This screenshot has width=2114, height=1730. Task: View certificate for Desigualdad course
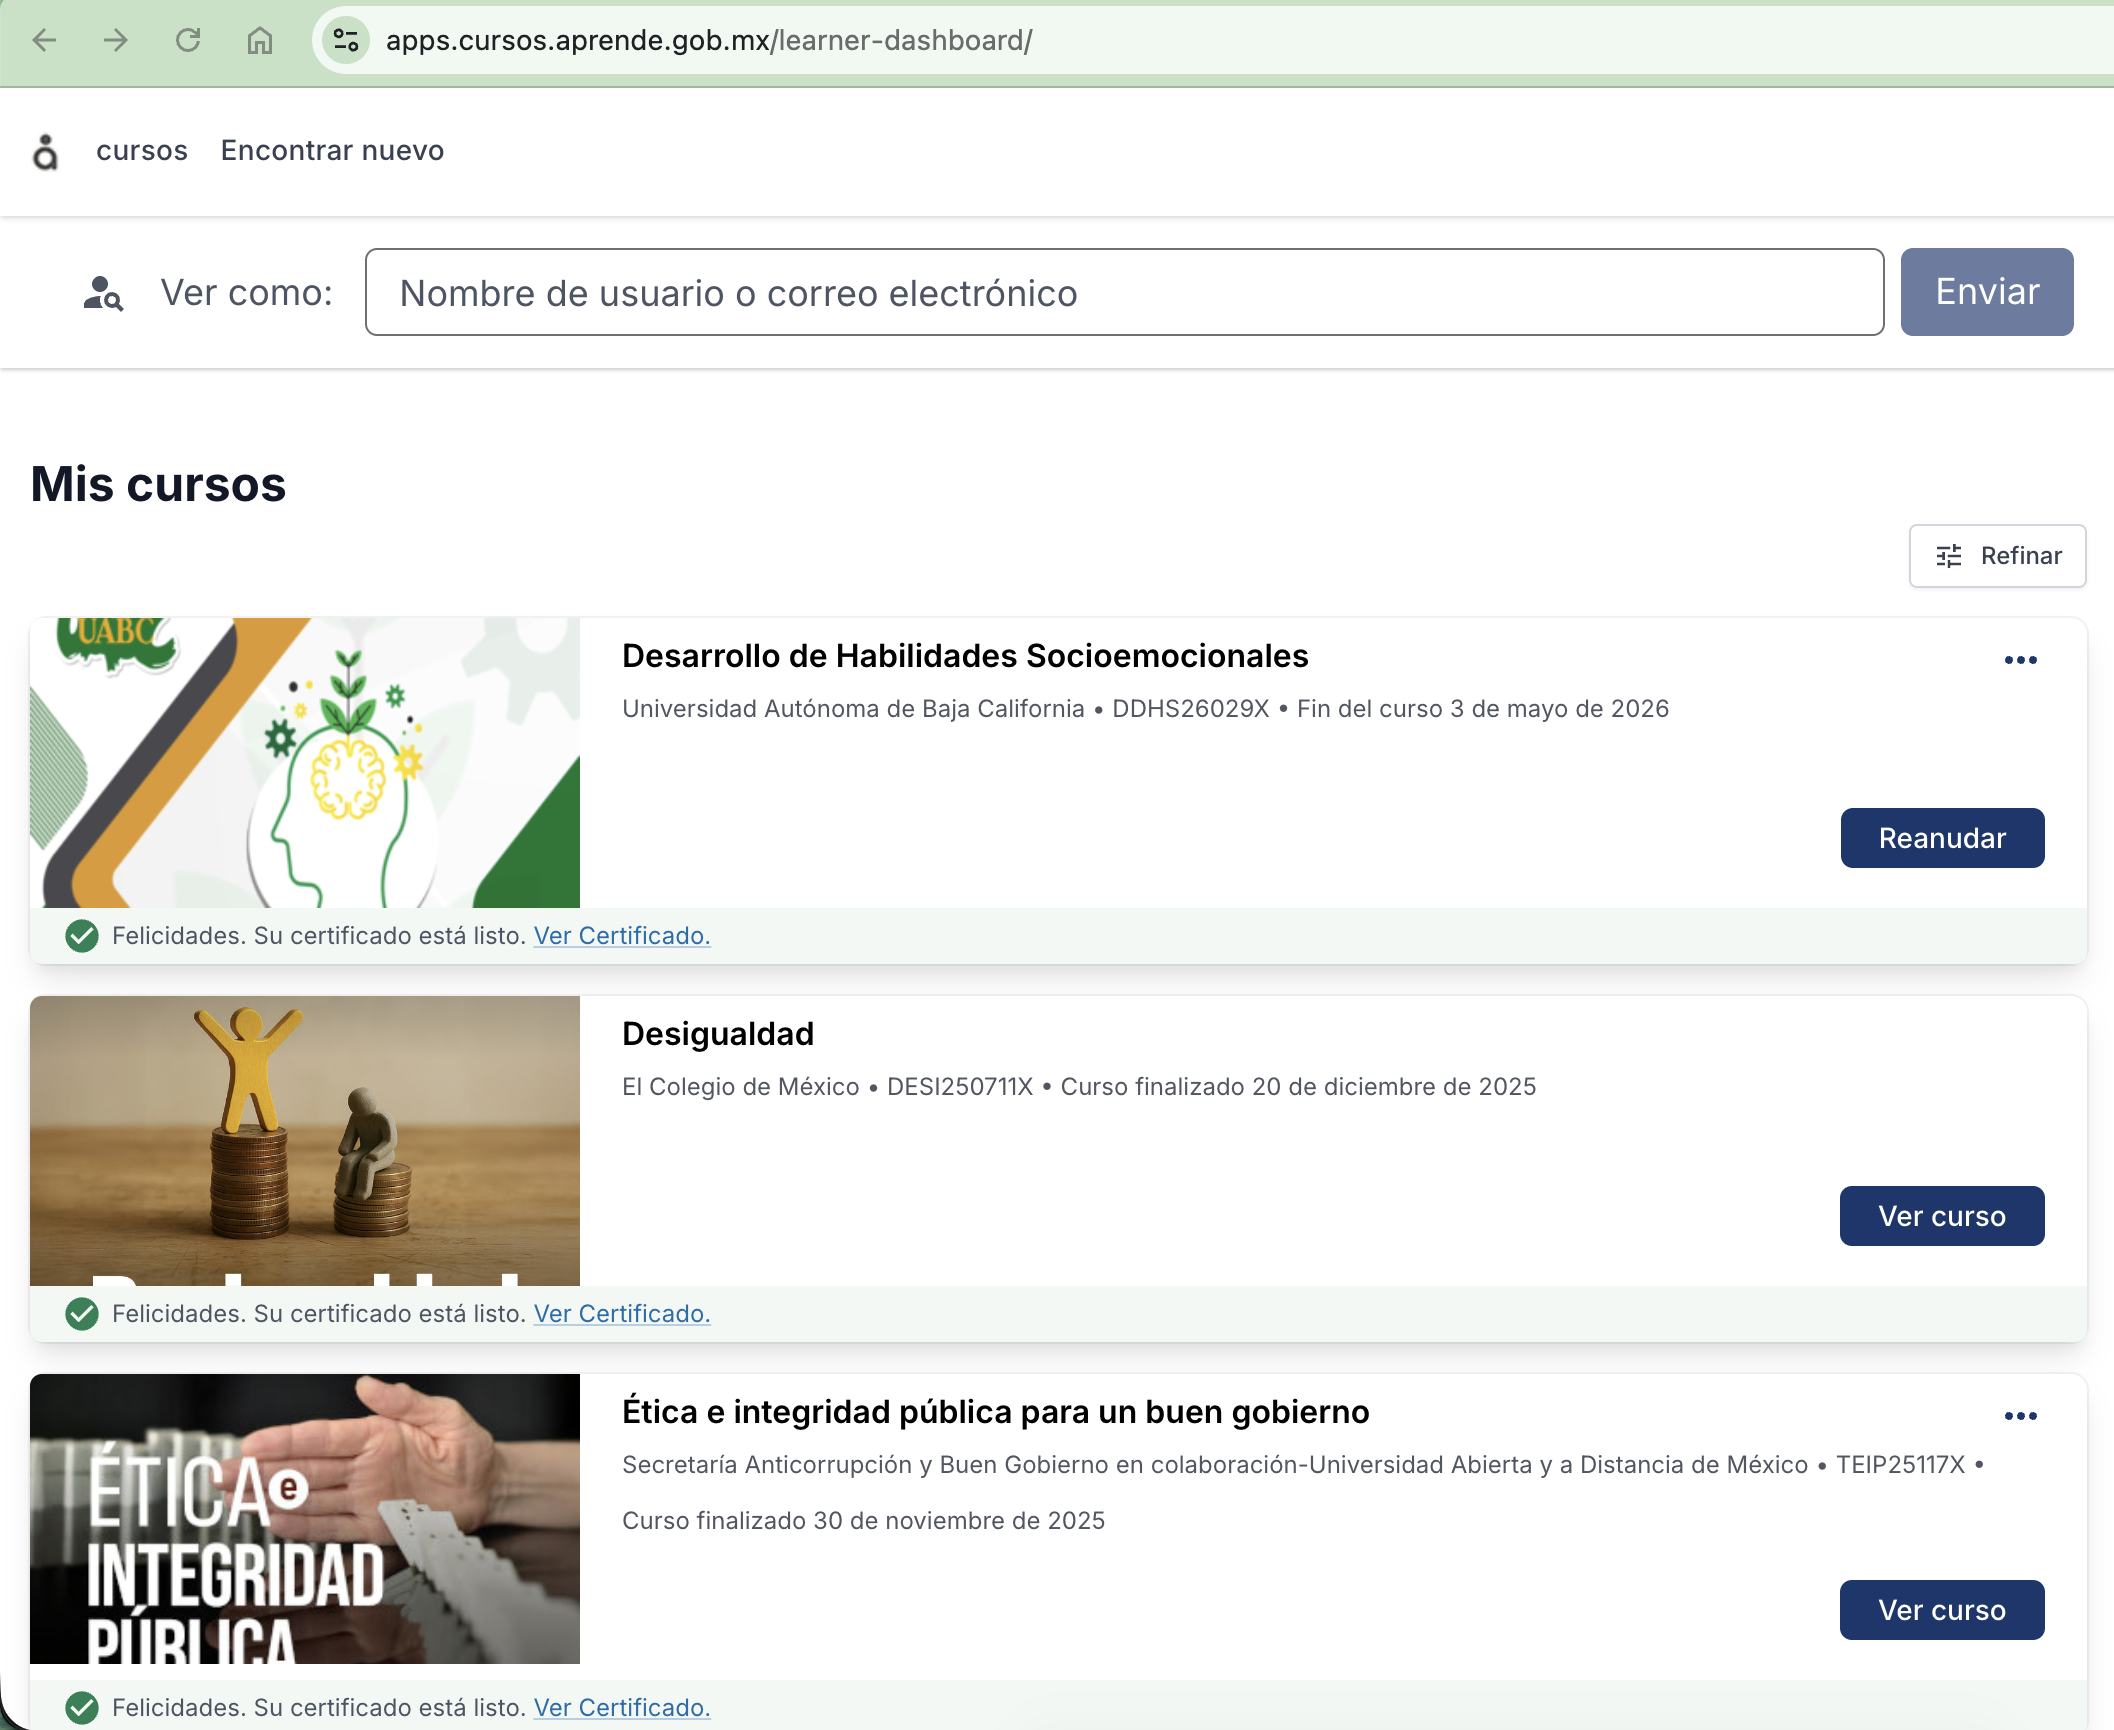point(622,1313)
